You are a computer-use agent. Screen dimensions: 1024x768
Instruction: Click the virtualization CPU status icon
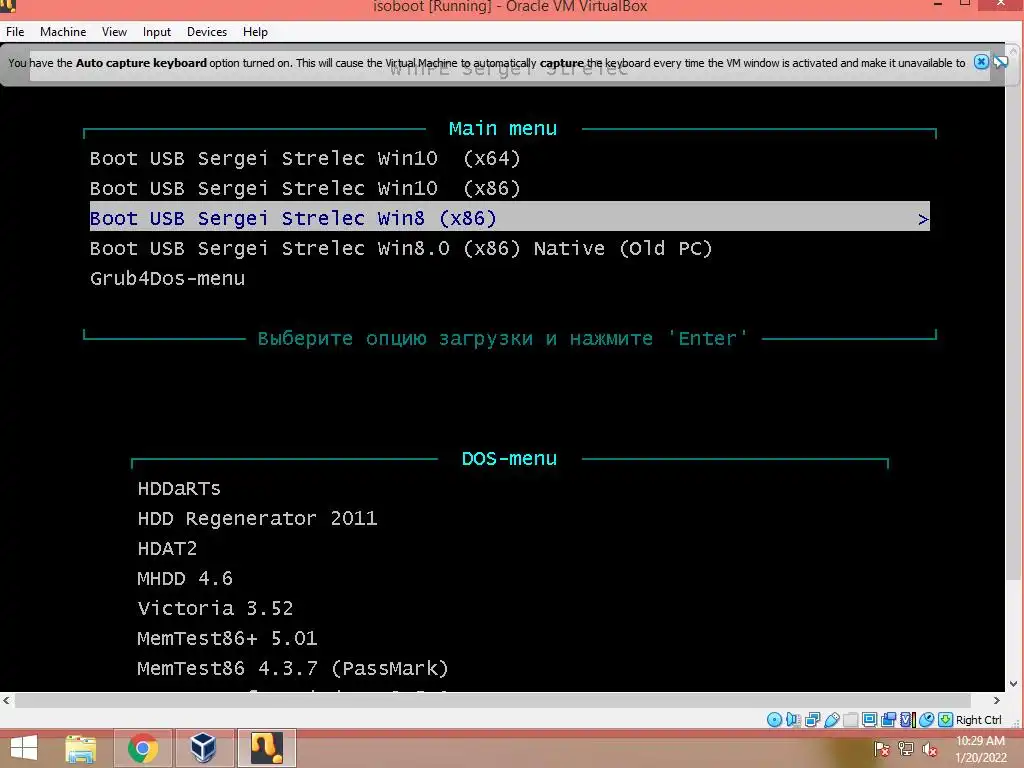click(x=908, y=720)
